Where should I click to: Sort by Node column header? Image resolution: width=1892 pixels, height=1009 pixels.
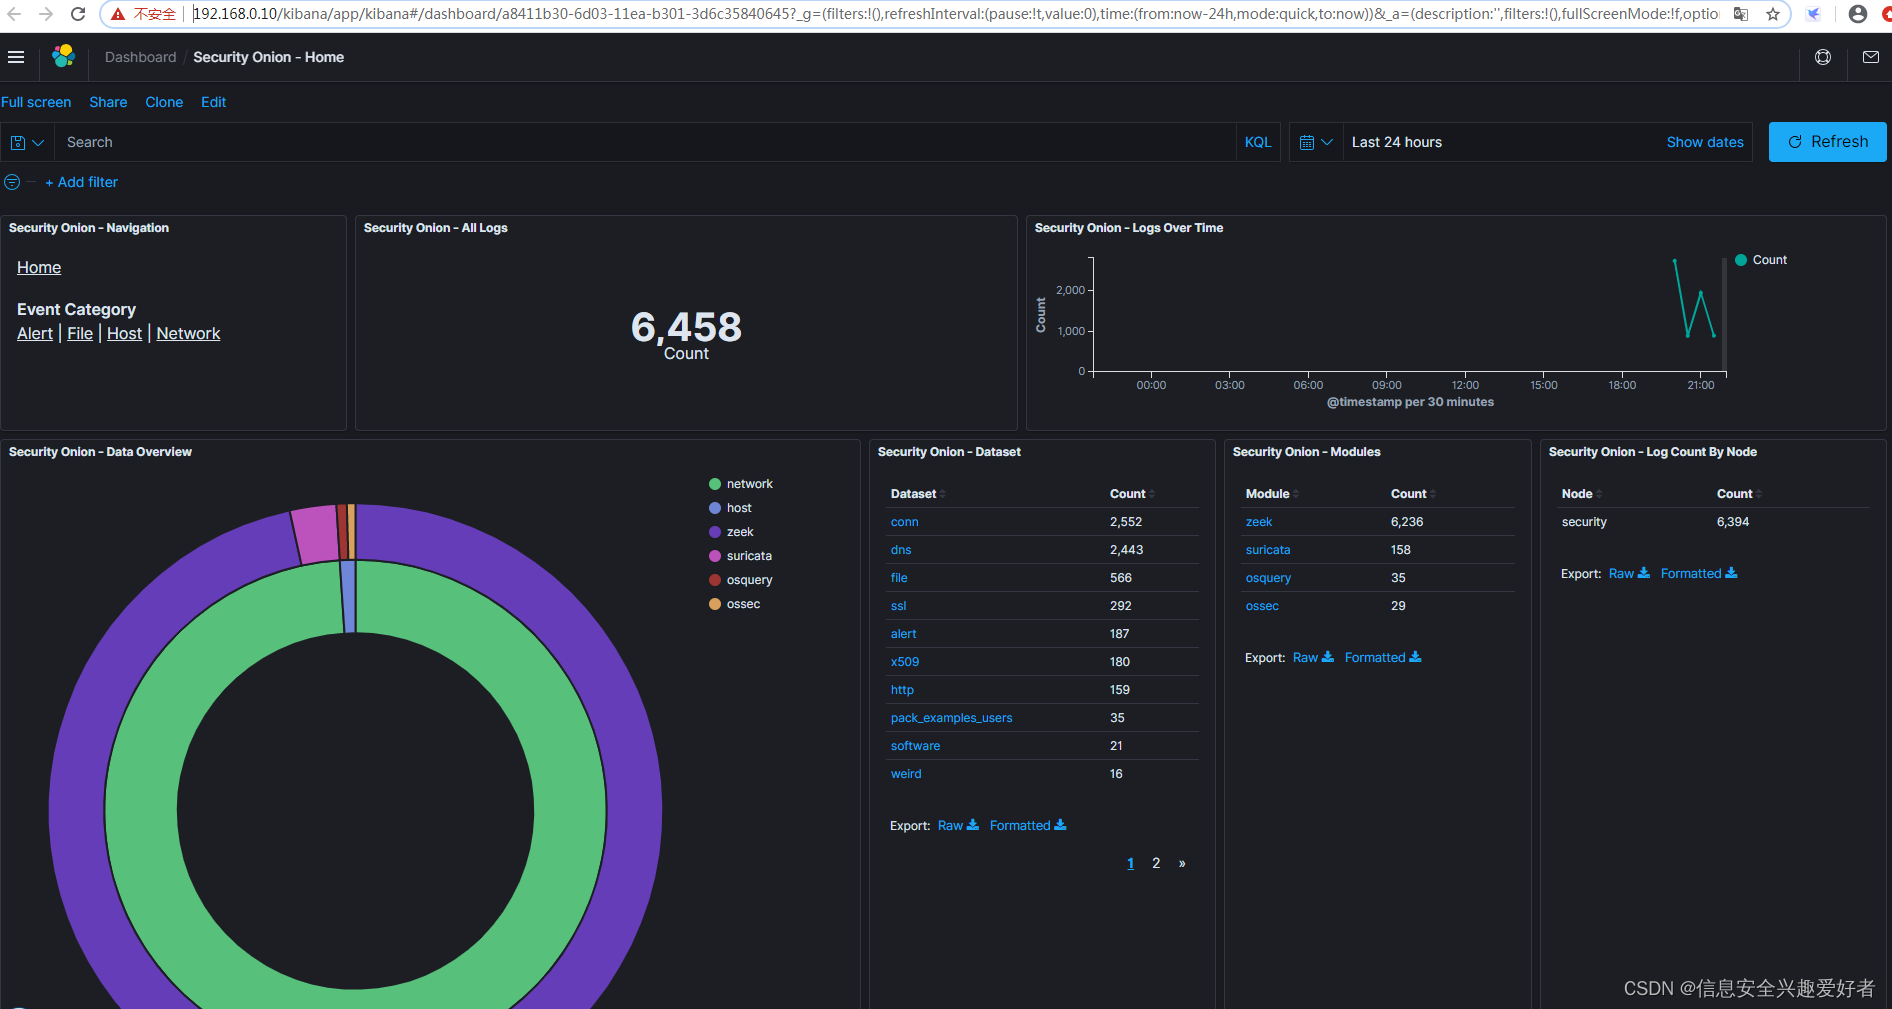pos(1581,494)
